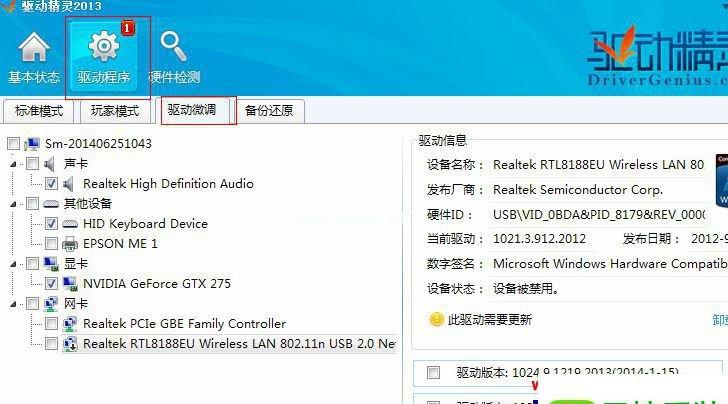
Task: Select Realtek High Definition Audio row text
Action: click(168, 184)
